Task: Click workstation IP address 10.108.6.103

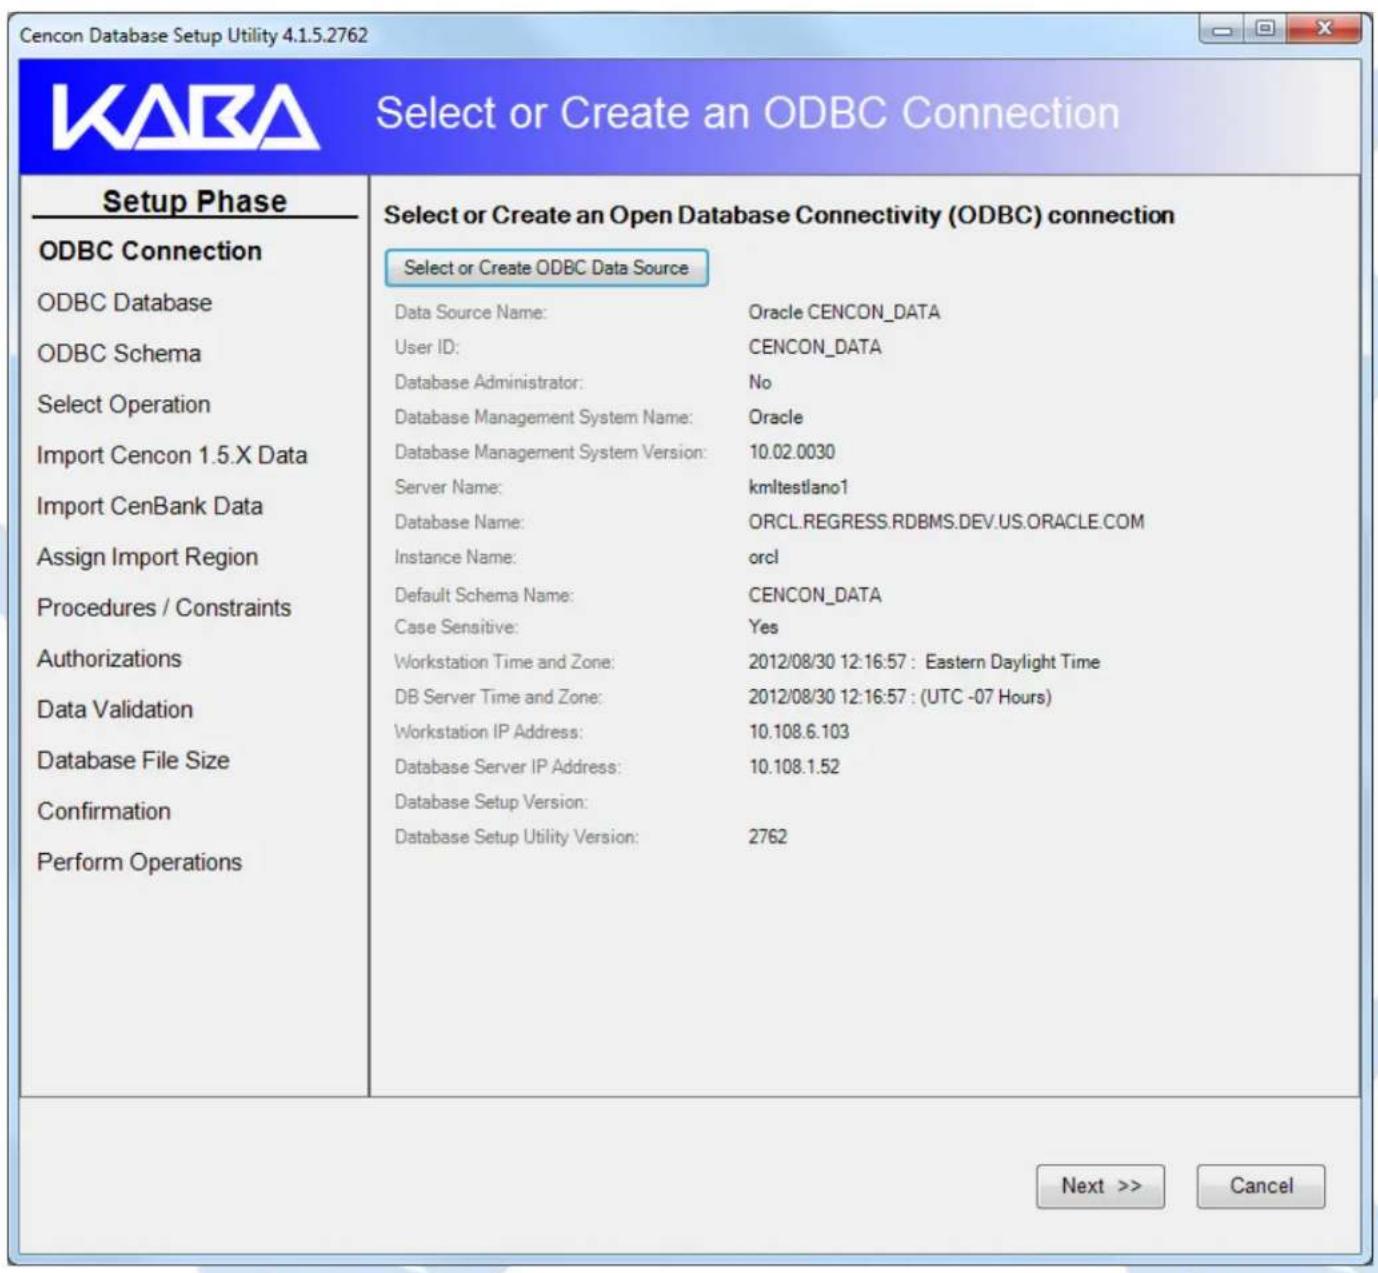Action: pyautogui.click(x=799, y=732)
